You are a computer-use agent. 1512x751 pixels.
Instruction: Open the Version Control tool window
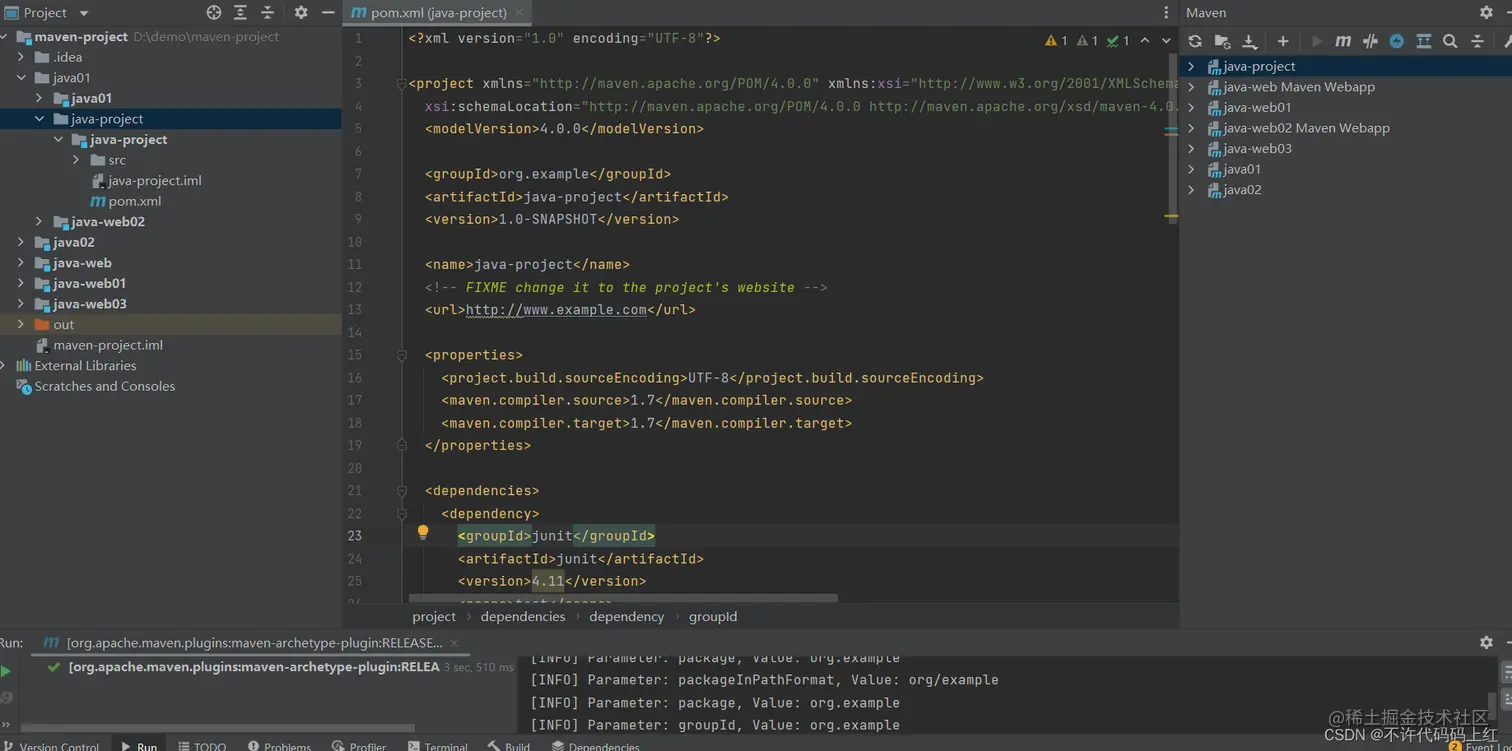[x=51, y=746]
